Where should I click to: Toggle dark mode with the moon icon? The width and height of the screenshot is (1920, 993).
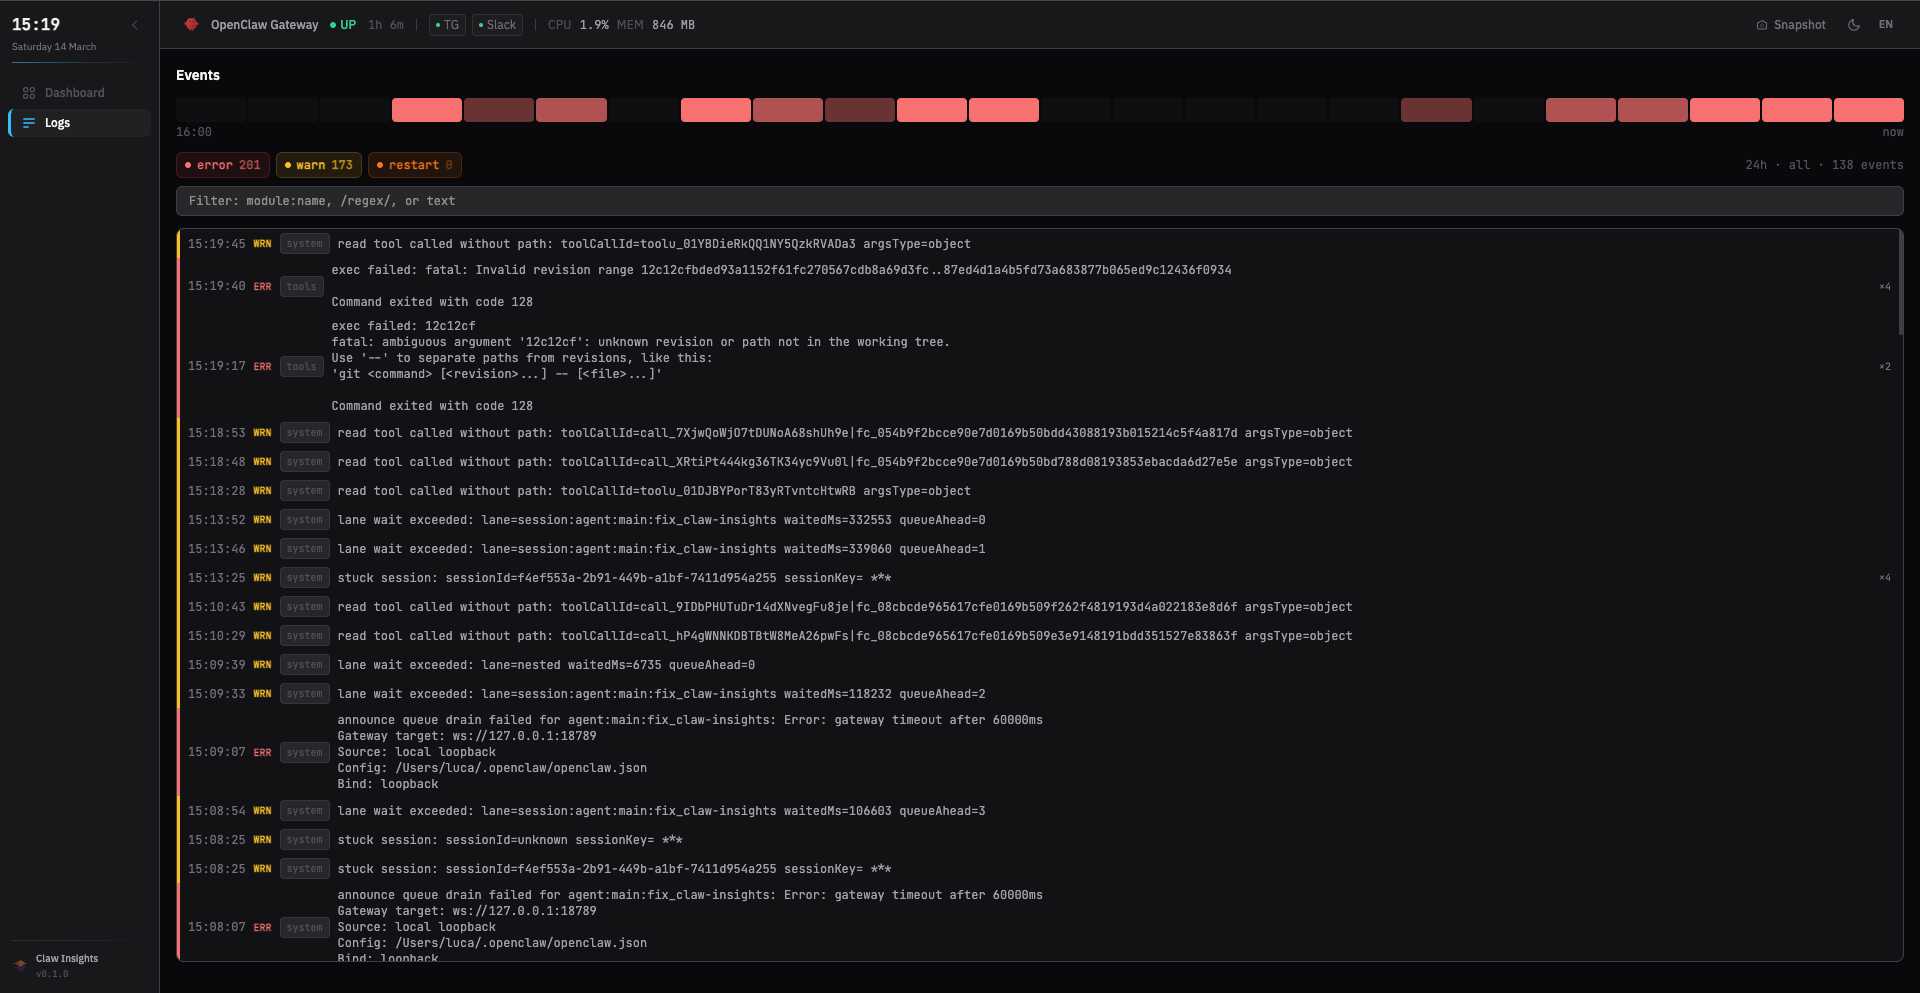(x=1854, y=25)
